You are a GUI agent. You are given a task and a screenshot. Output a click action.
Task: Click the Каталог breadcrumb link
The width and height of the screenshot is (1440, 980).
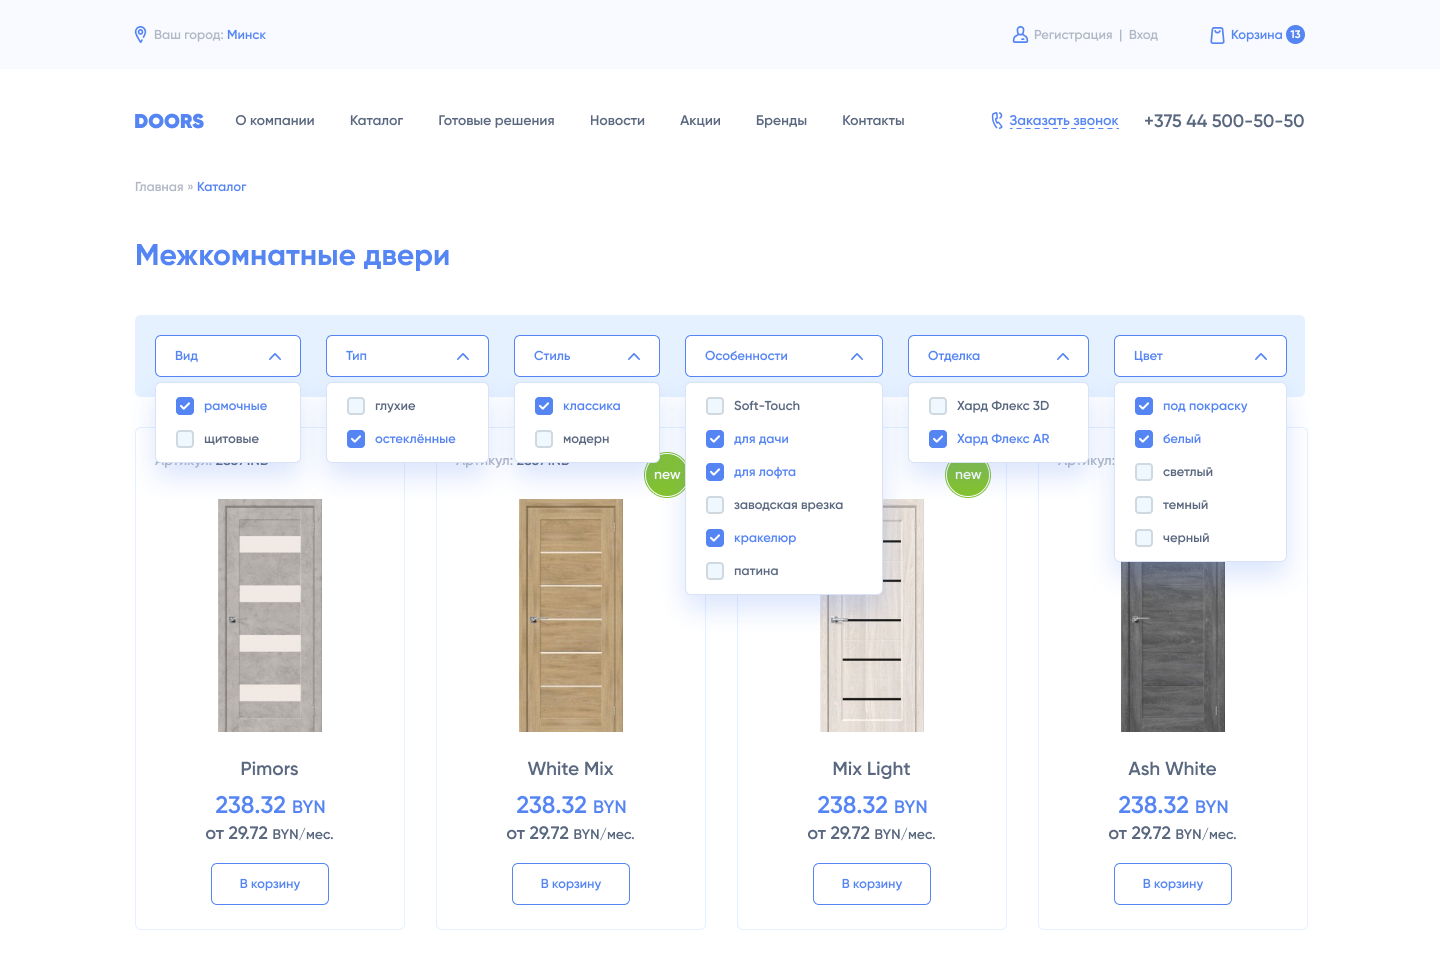[221, 187]
